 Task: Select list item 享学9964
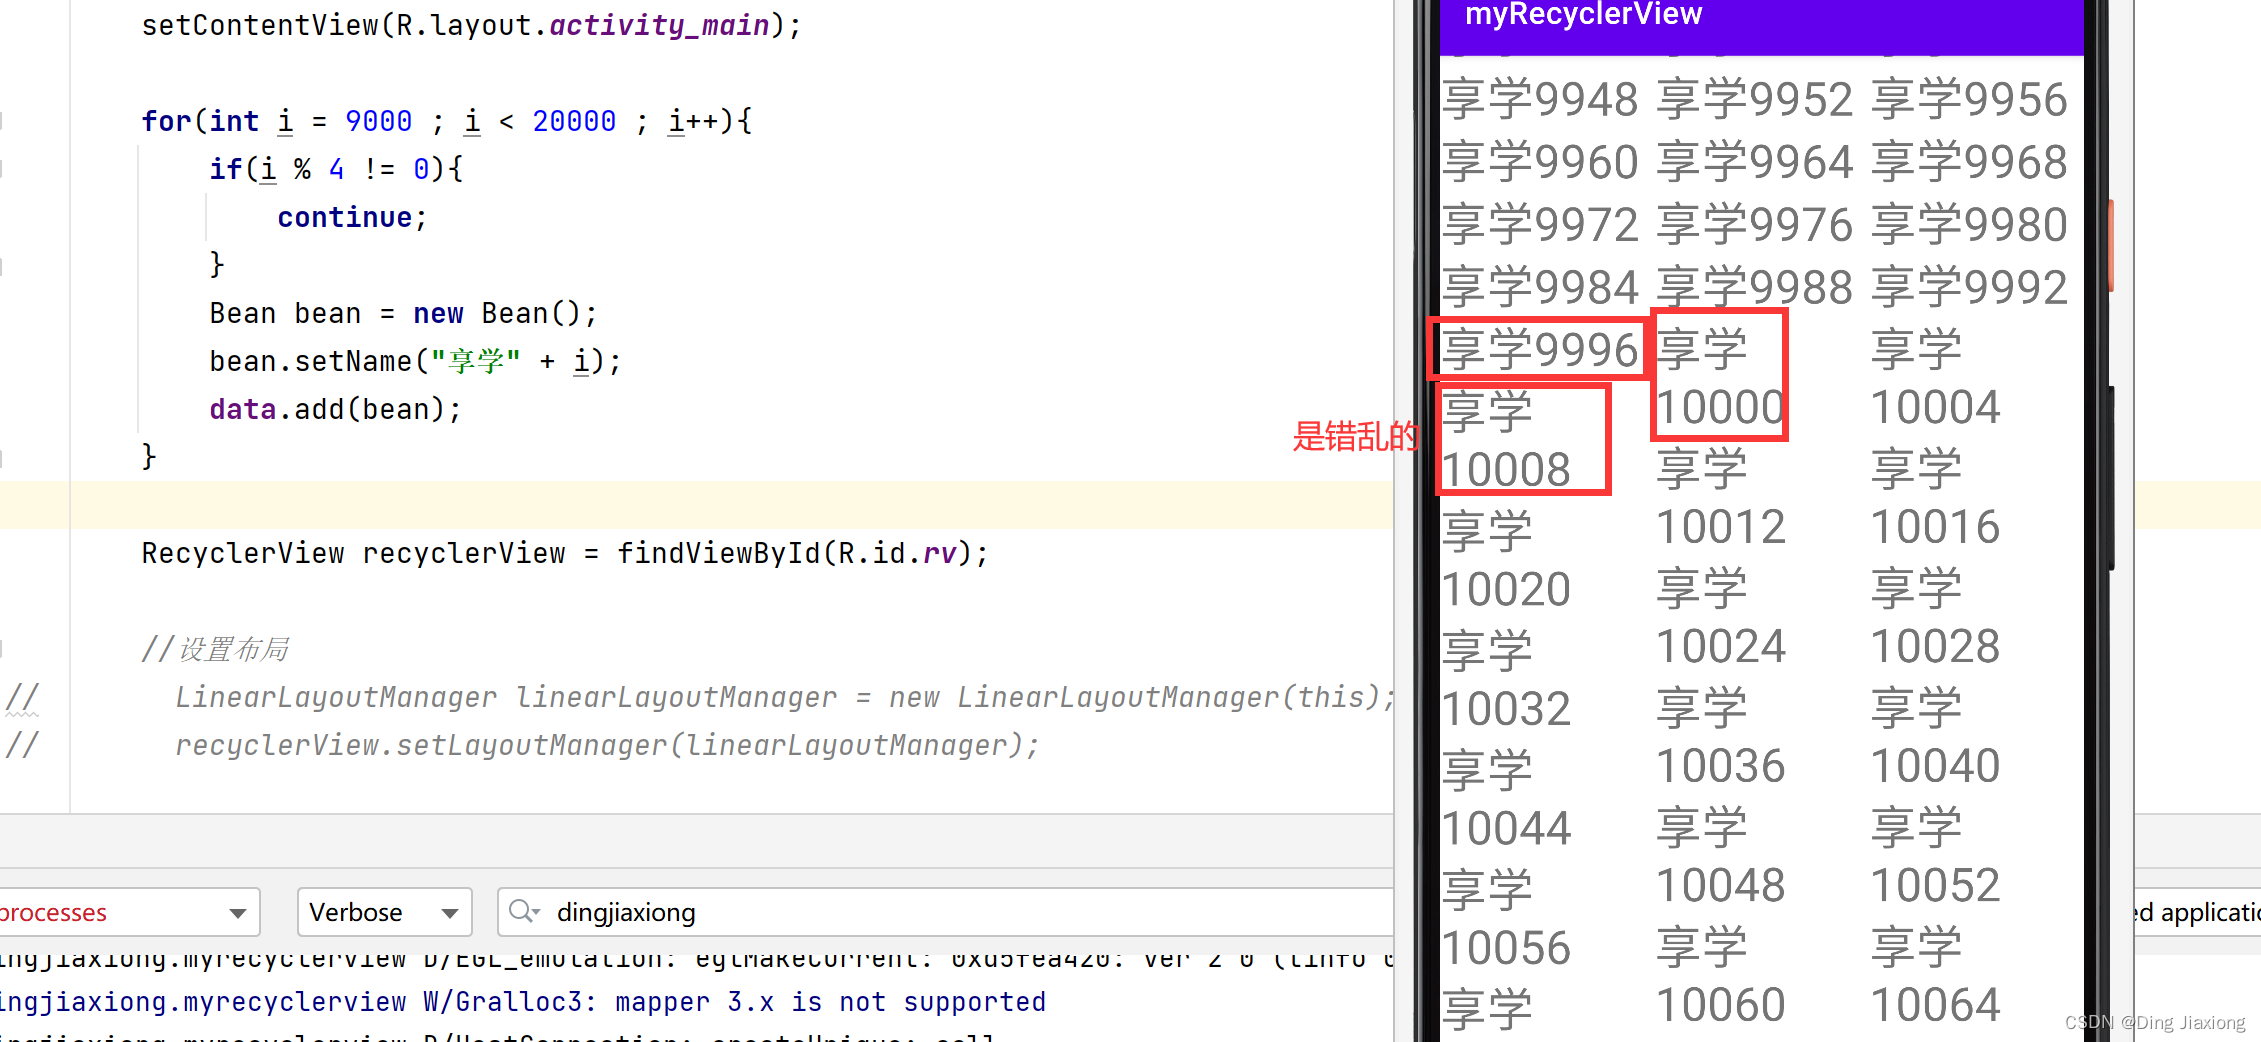point(1755,163)
